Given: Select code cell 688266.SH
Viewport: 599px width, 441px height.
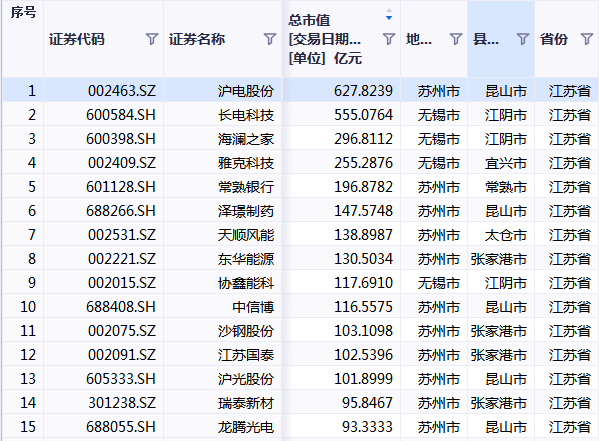Looking at the screenshot, I should 121,211.
